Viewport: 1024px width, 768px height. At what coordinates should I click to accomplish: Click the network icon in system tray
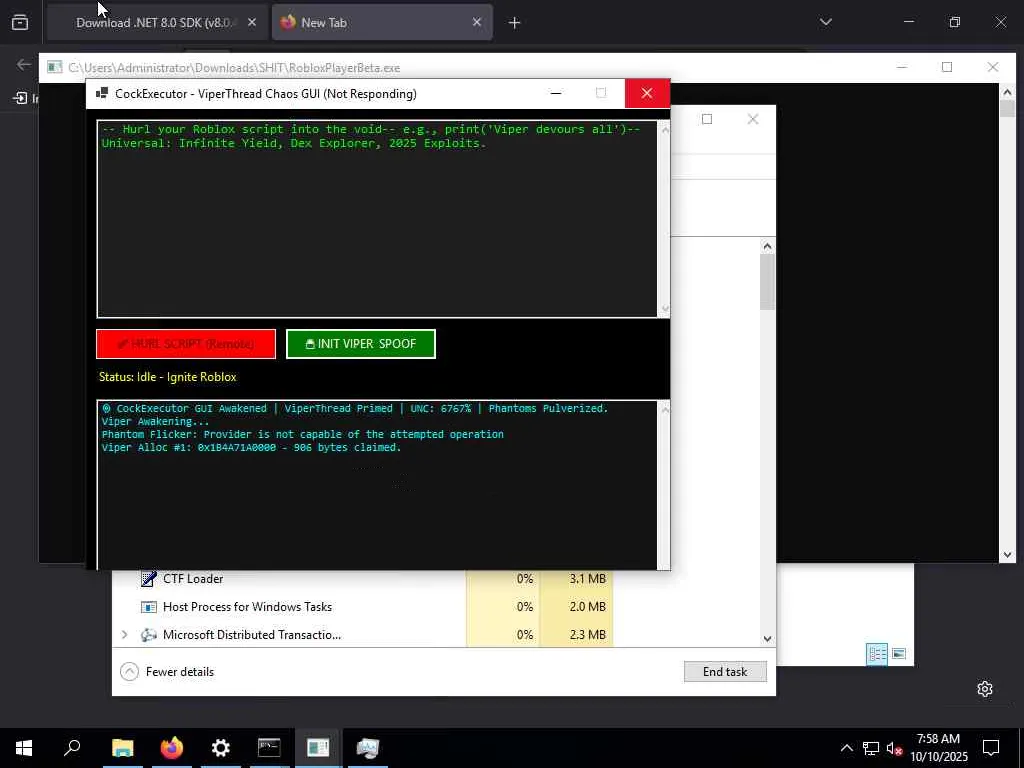click(871, 748)
